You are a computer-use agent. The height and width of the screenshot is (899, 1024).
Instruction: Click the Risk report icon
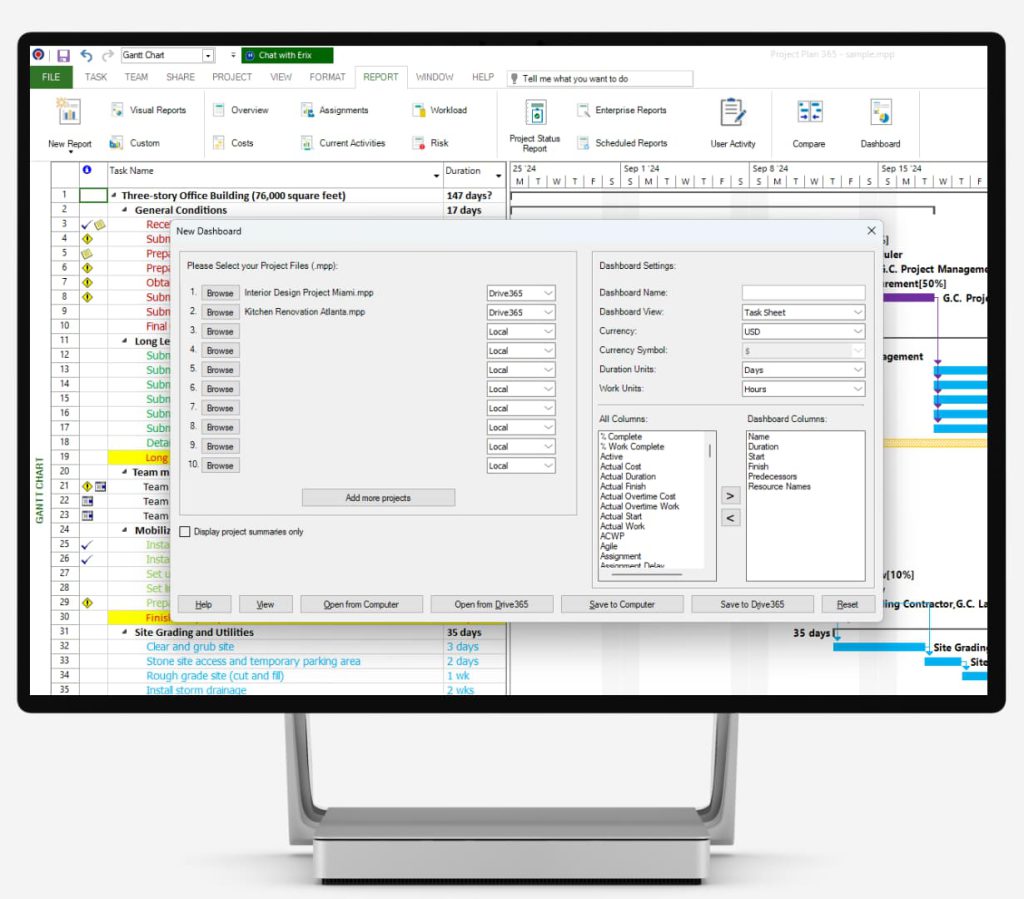[x=430, y=142]
